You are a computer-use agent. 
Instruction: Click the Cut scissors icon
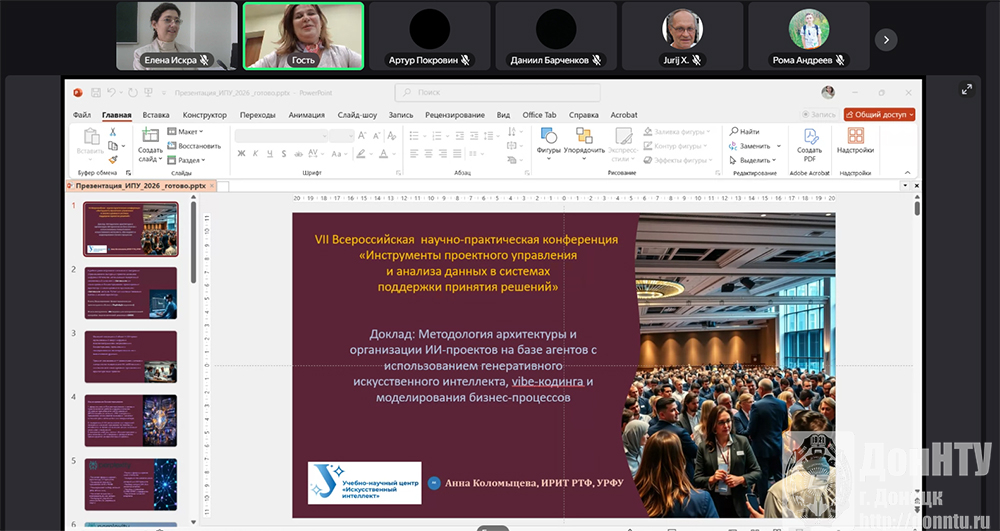coord(113,132)
